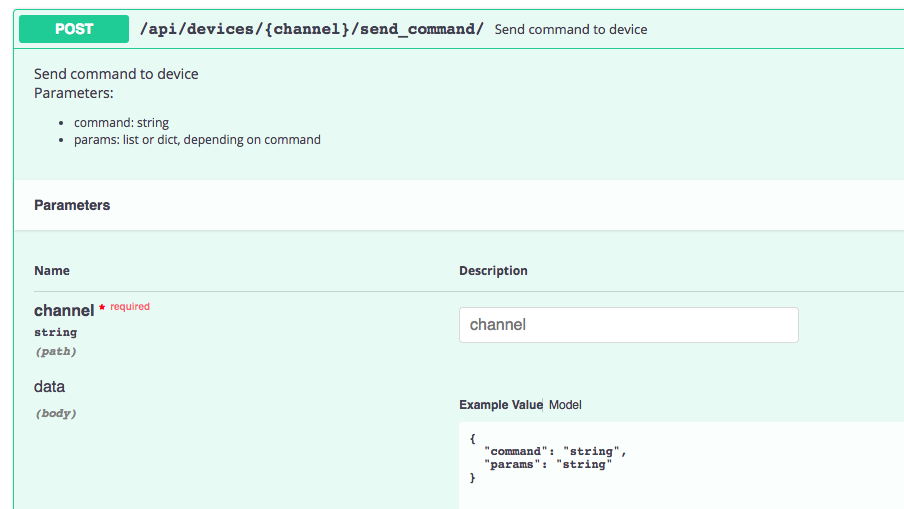Collapse the /api/devices/{channel}/send_command/ endpoint path

click(311, 29)
